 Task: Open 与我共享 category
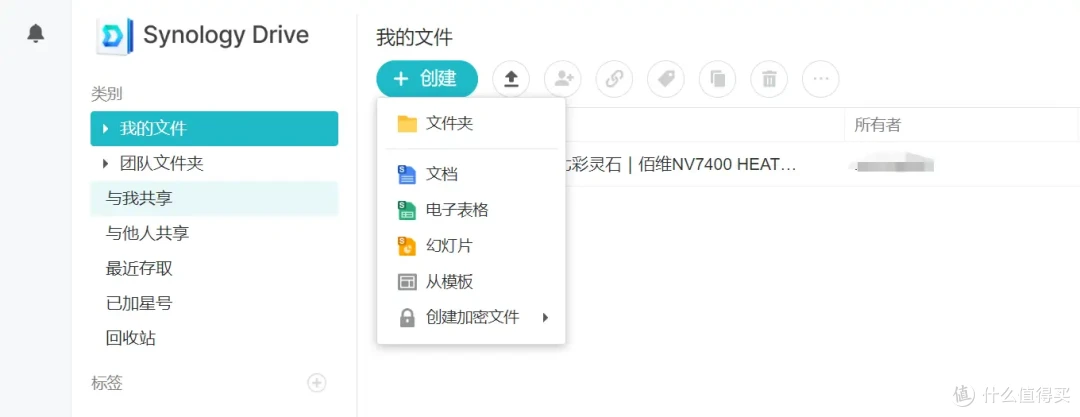point(214,199)
